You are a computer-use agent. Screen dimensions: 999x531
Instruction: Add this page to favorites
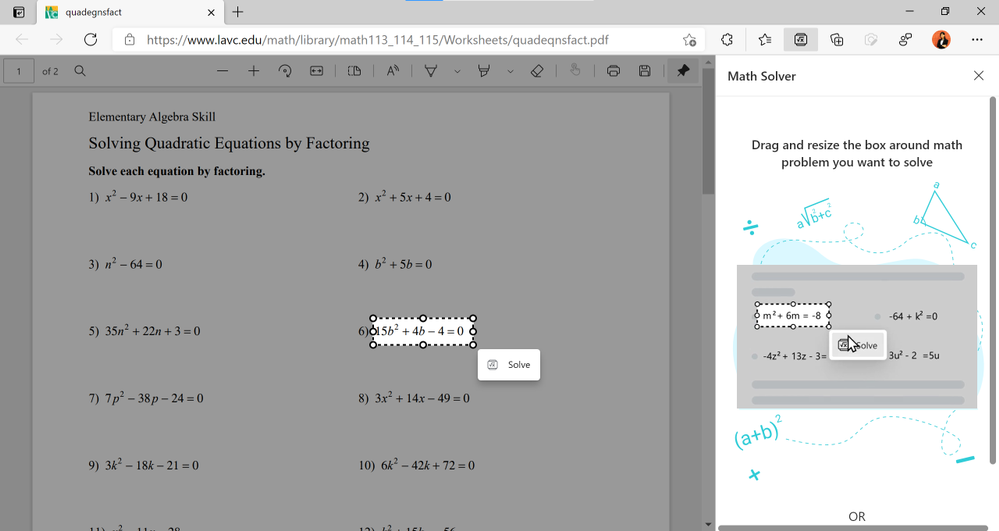689,40
